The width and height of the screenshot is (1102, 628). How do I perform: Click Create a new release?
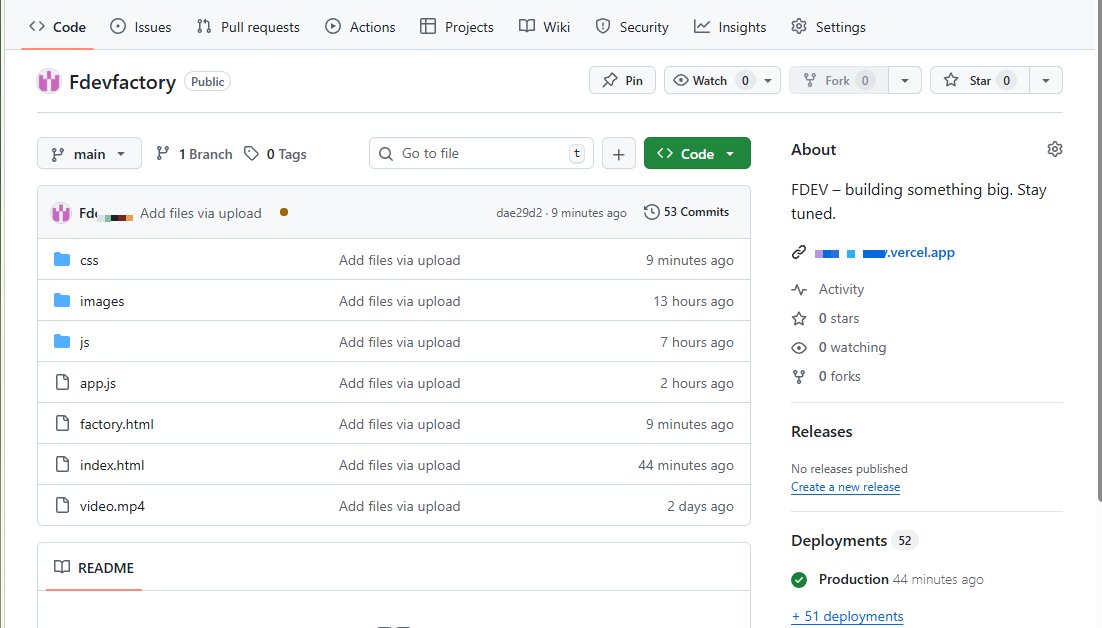tap(845, 487)
